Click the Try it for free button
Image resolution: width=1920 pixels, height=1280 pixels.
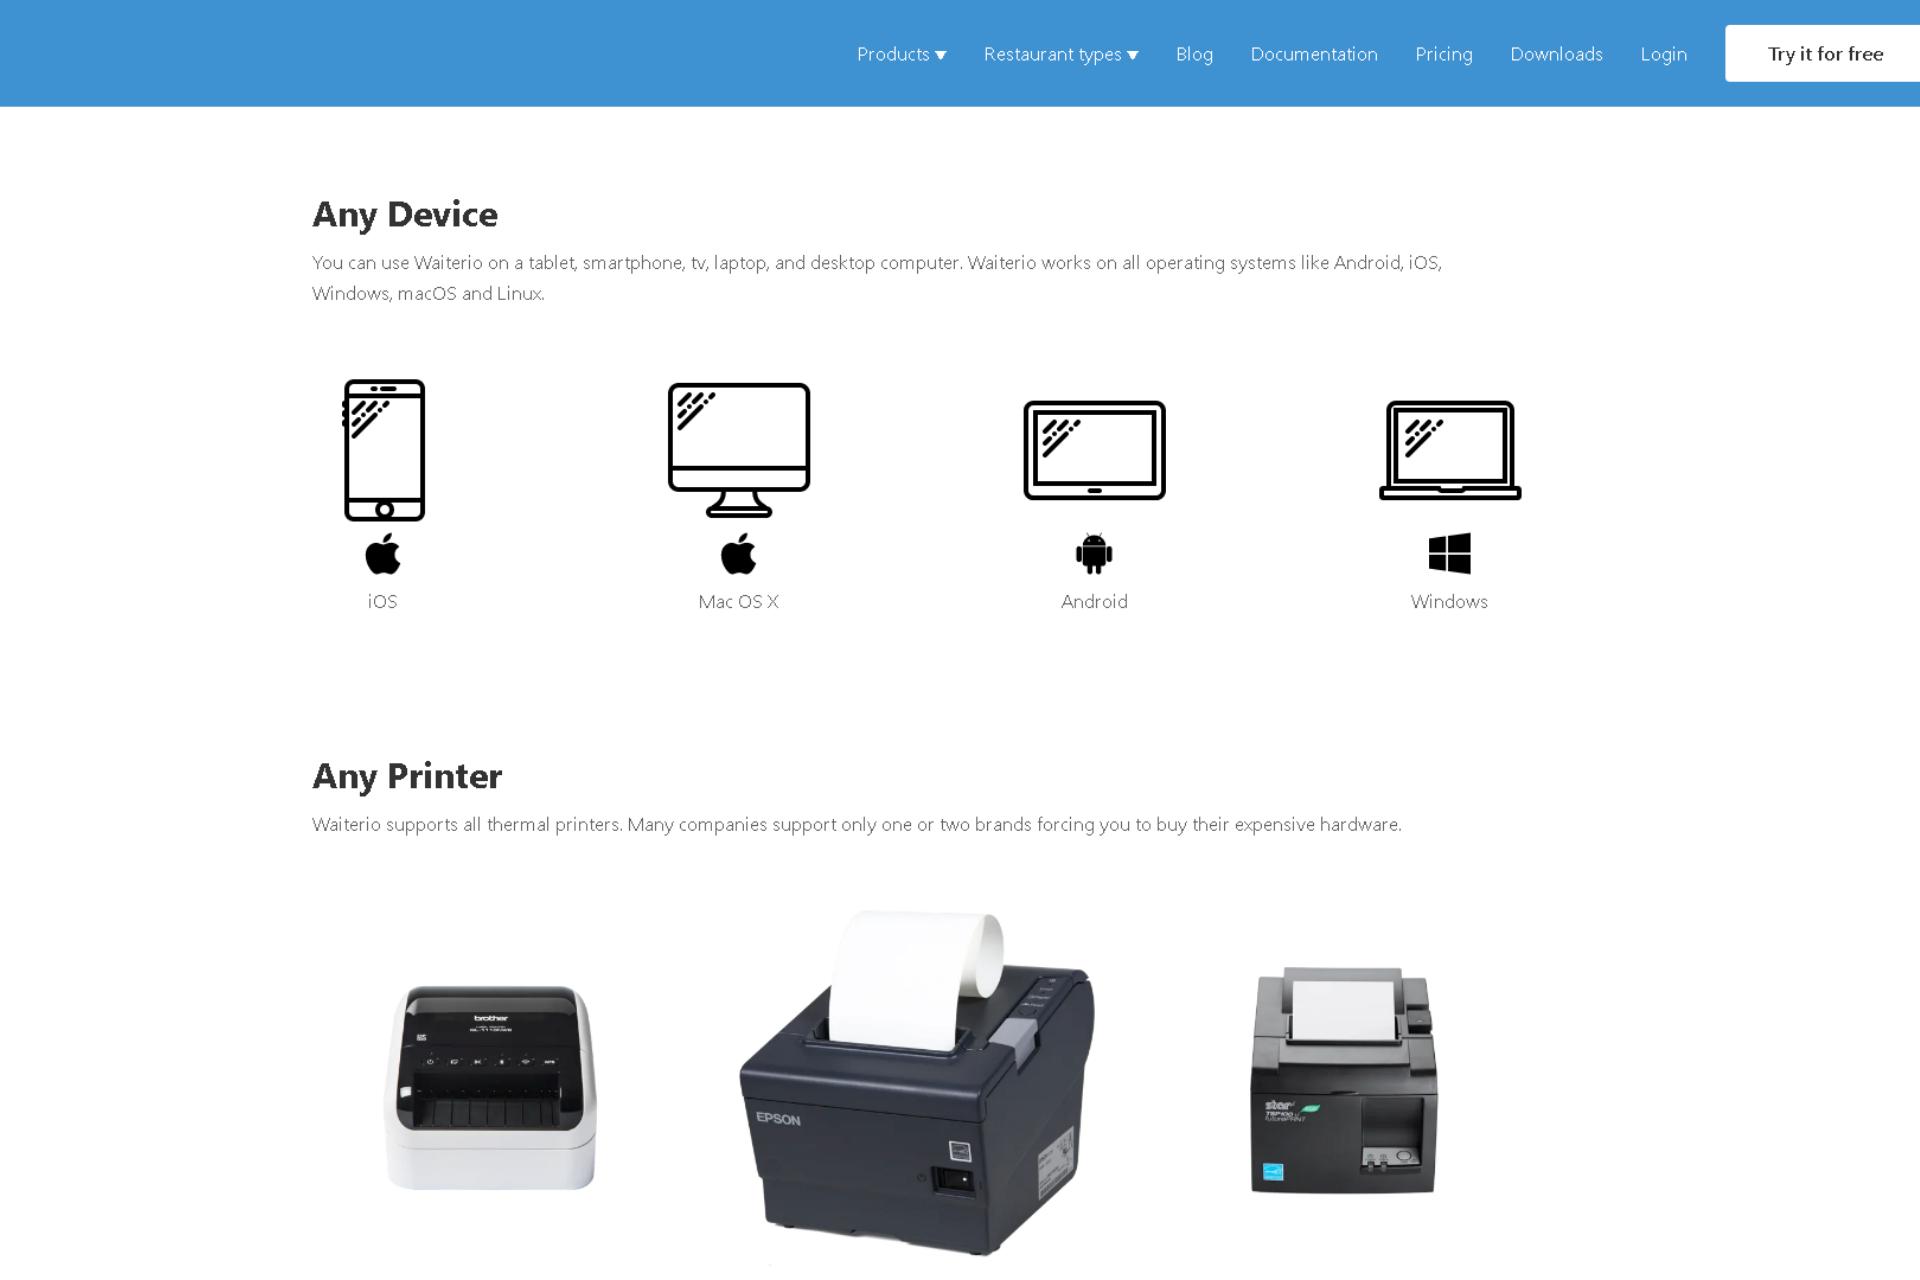[1826, 53]
